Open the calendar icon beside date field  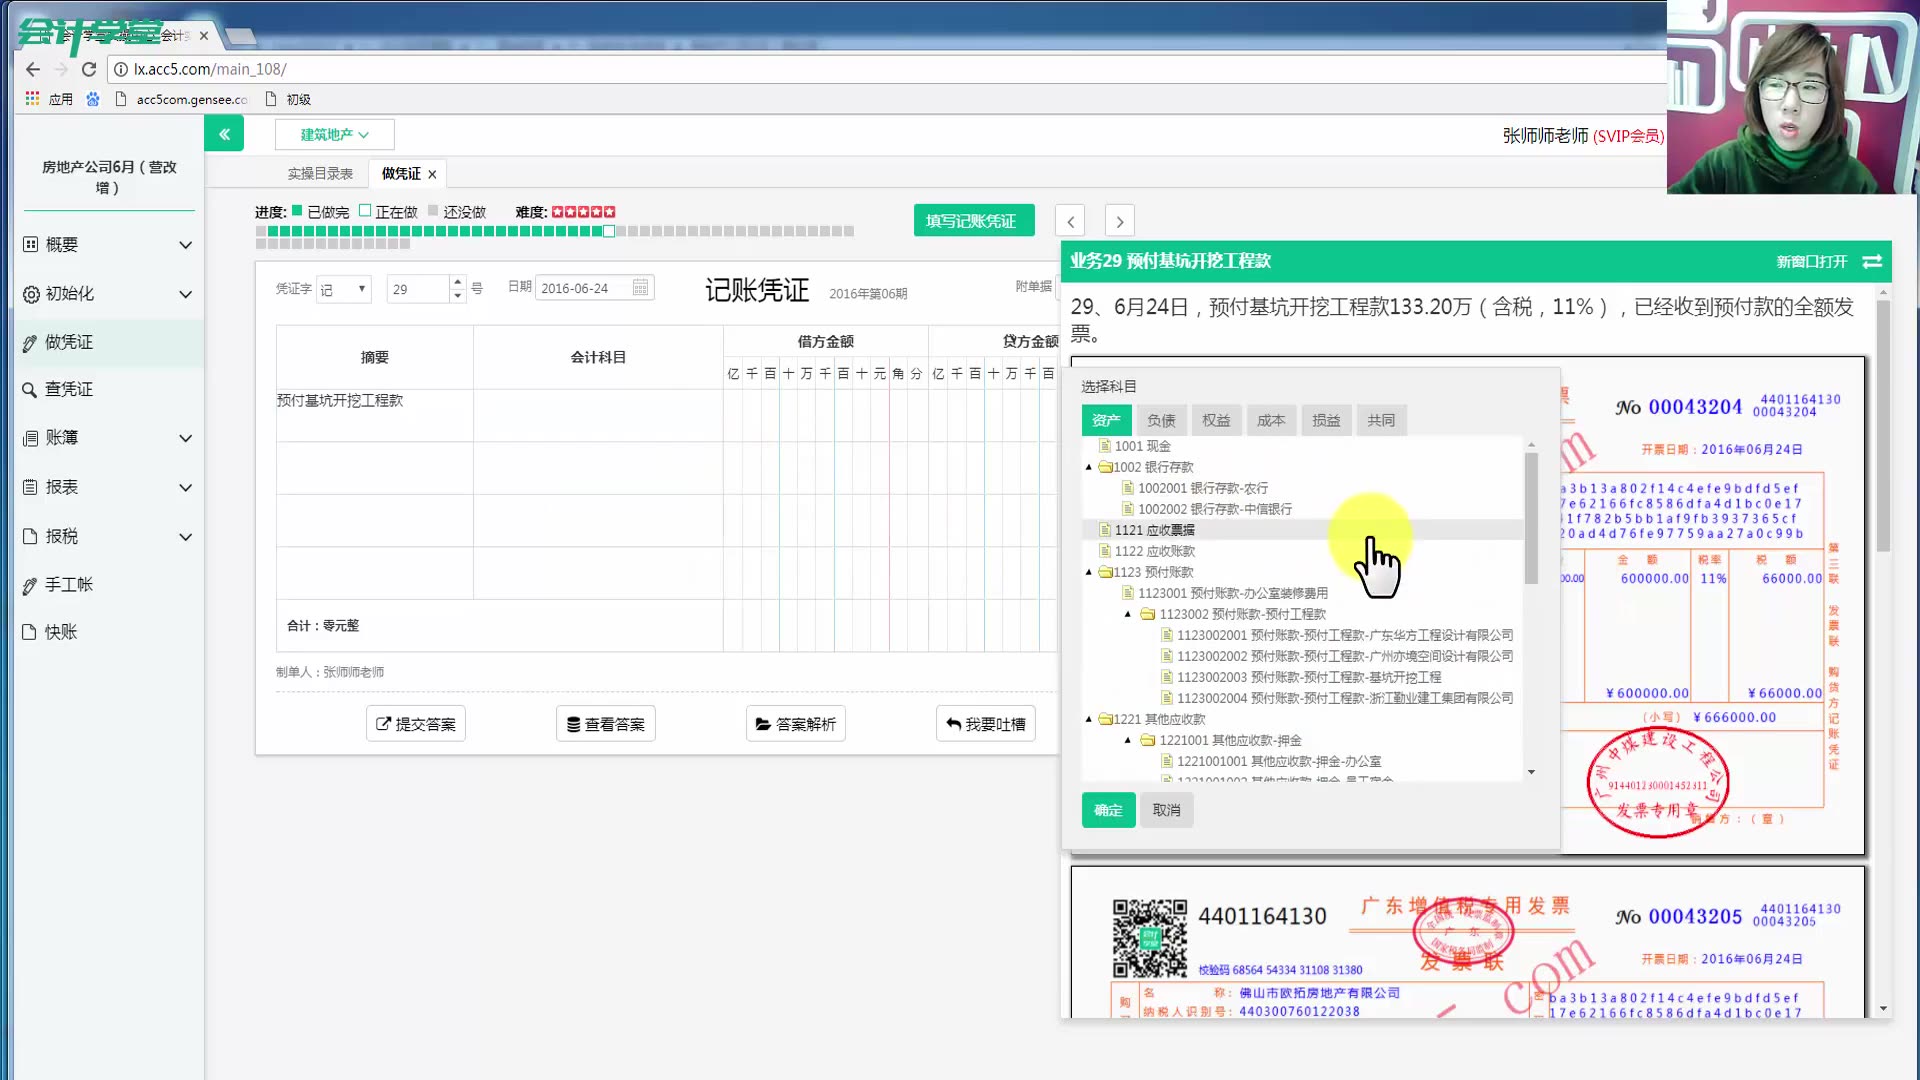[641, 288]
